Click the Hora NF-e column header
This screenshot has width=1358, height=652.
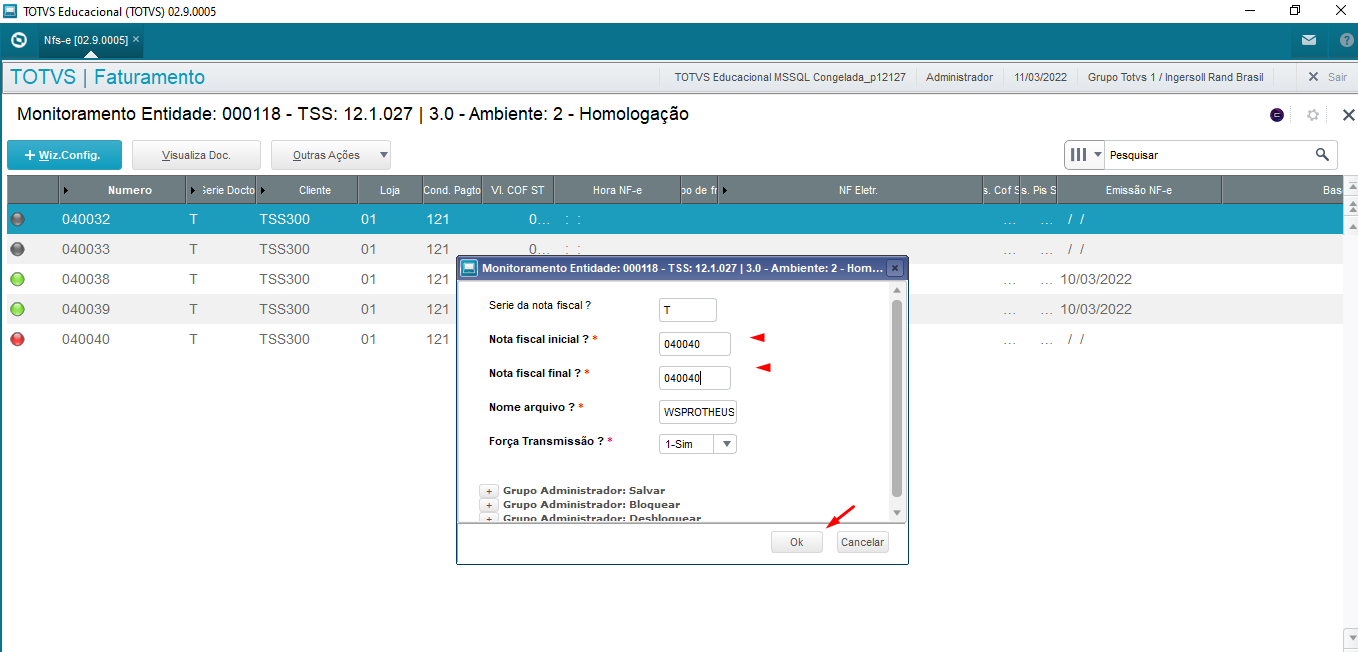(617, 190)
